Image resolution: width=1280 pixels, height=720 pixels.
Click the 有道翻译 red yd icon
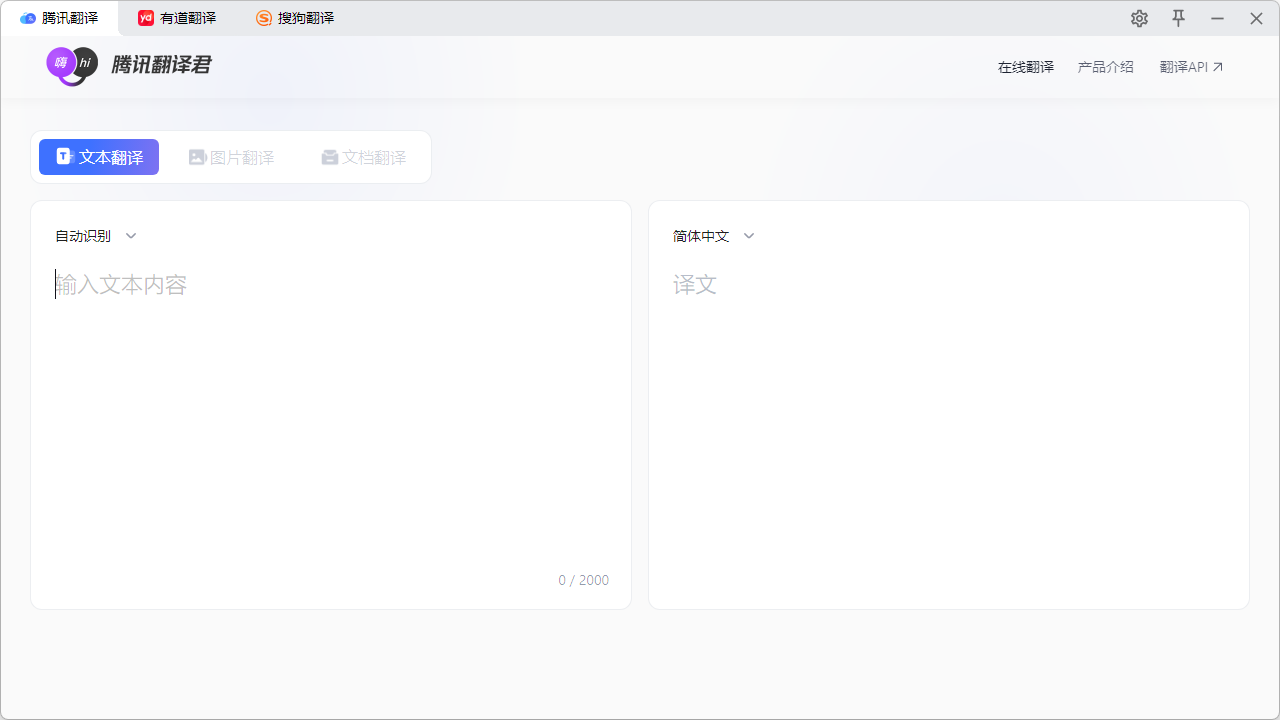click(146, 18)
